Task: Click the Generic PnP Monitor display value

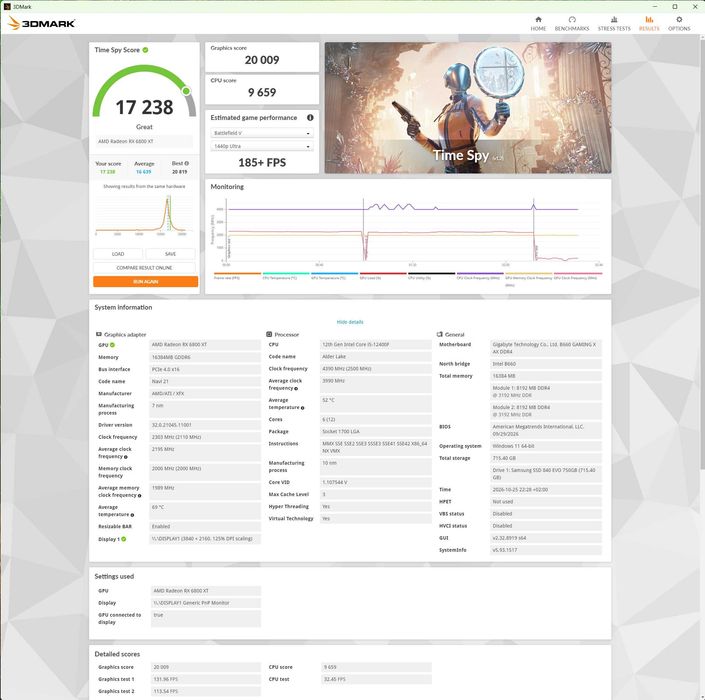Action: point(205,602)
